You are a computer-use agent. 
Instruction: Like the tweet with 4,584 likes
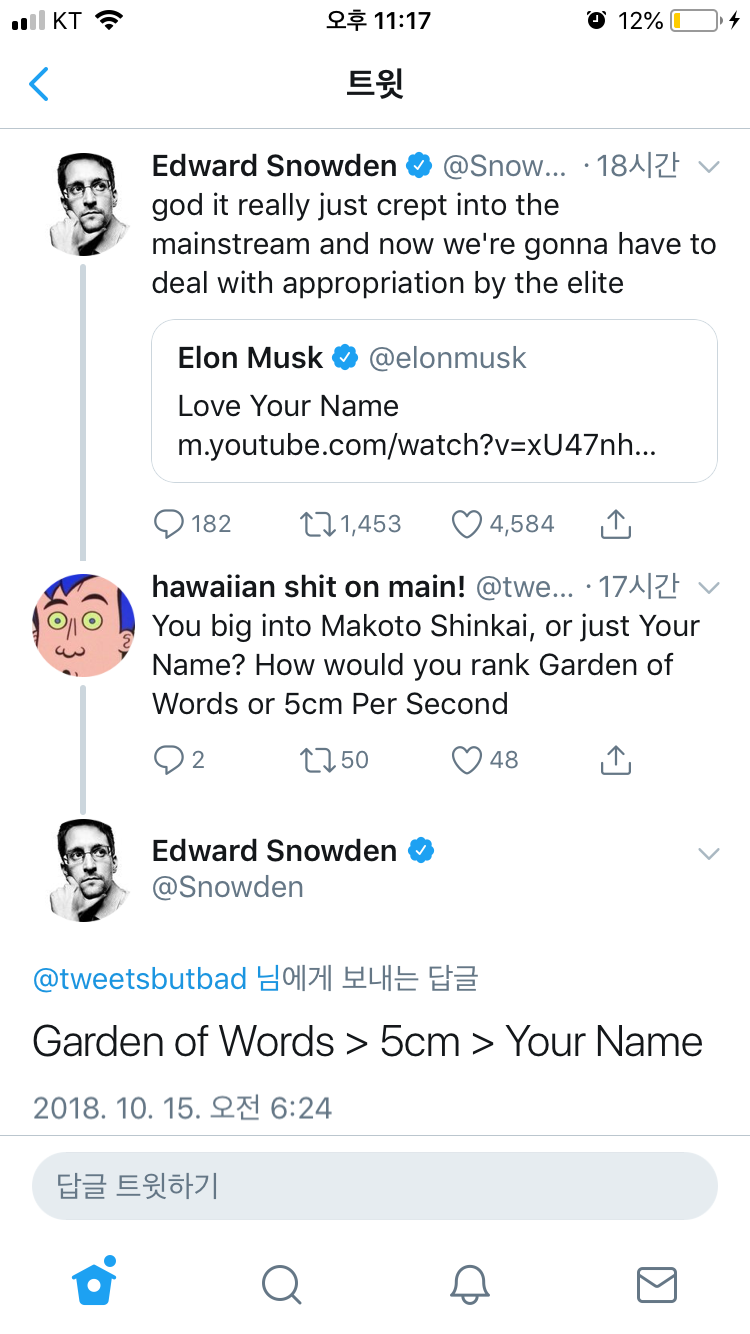tap(466, 523)
